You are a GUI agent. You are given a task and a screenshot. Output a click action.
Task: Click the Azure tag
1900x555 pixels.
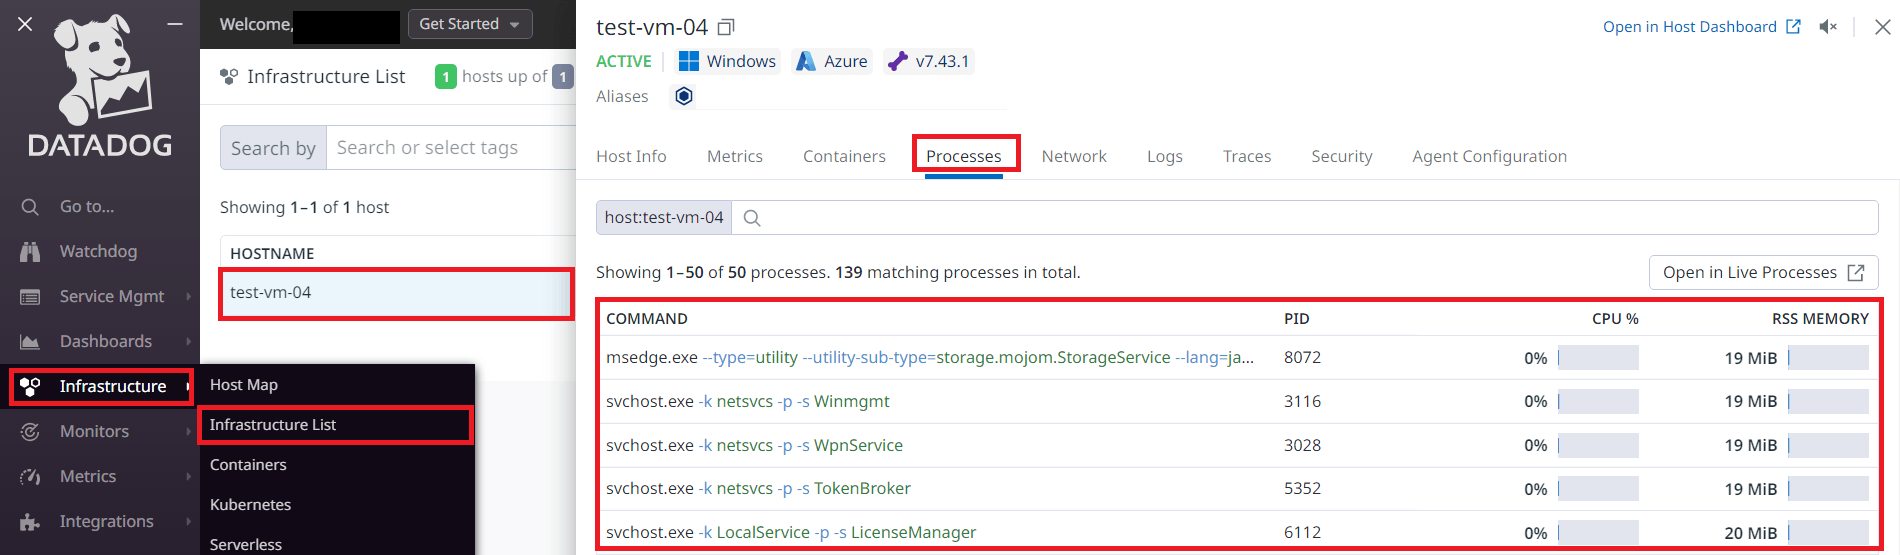pos(832,61)
